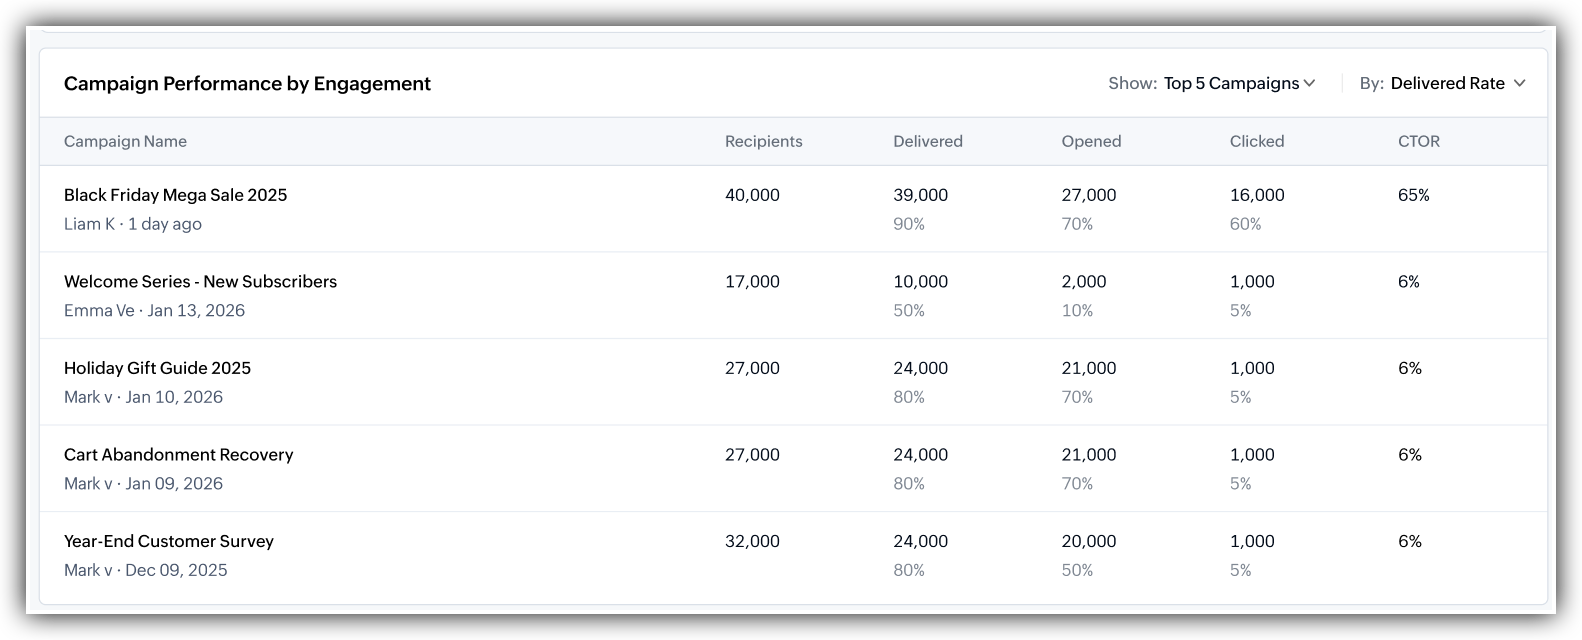Click the CTOR column header
1582x640 pixels.
coord(1418,141)
